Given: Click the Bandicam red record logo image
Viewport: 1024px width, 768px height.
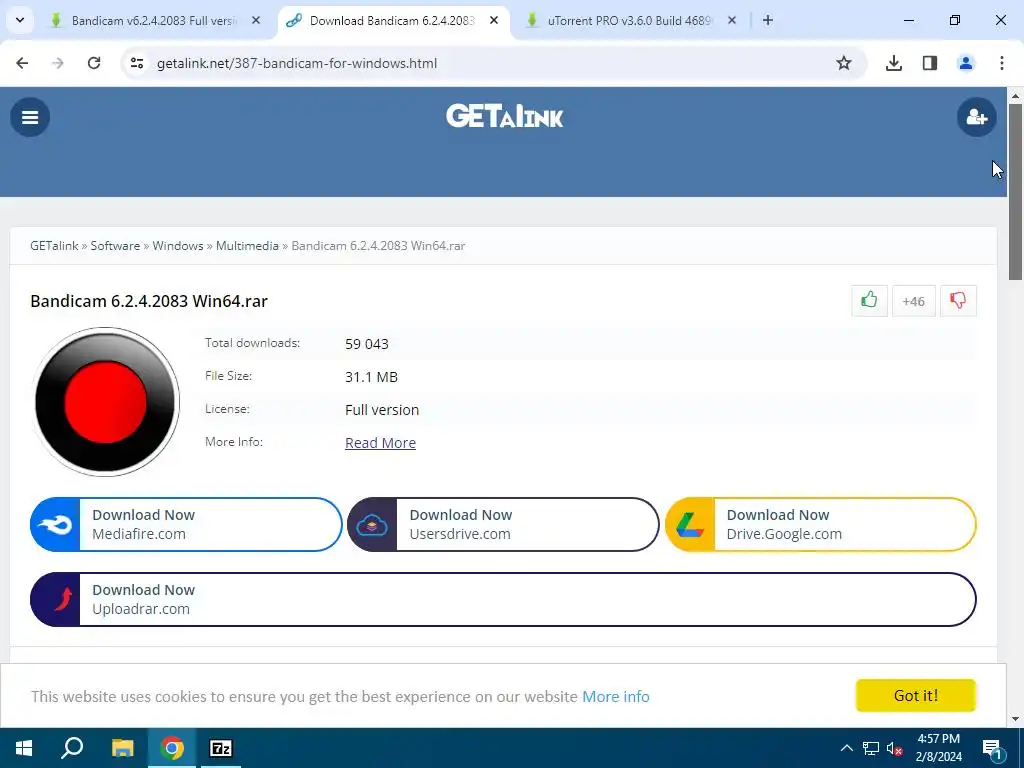Looking at the screenshot, I should [106, 402].
